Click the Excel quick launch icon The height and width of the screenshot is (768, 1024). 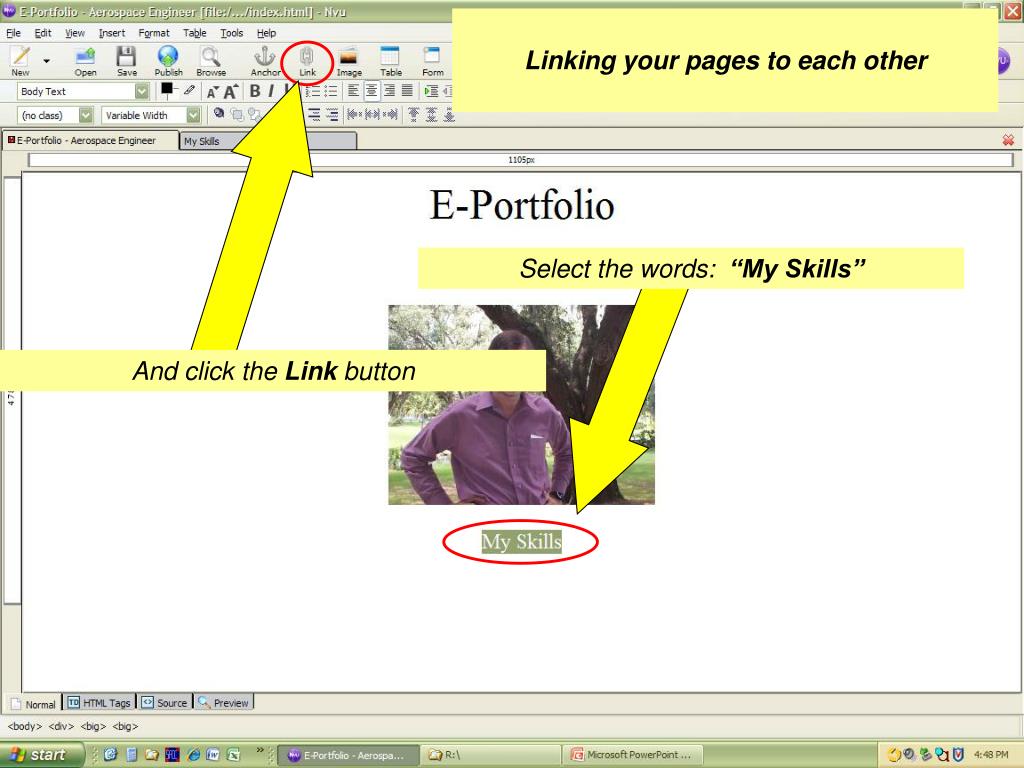click(233, 755)
